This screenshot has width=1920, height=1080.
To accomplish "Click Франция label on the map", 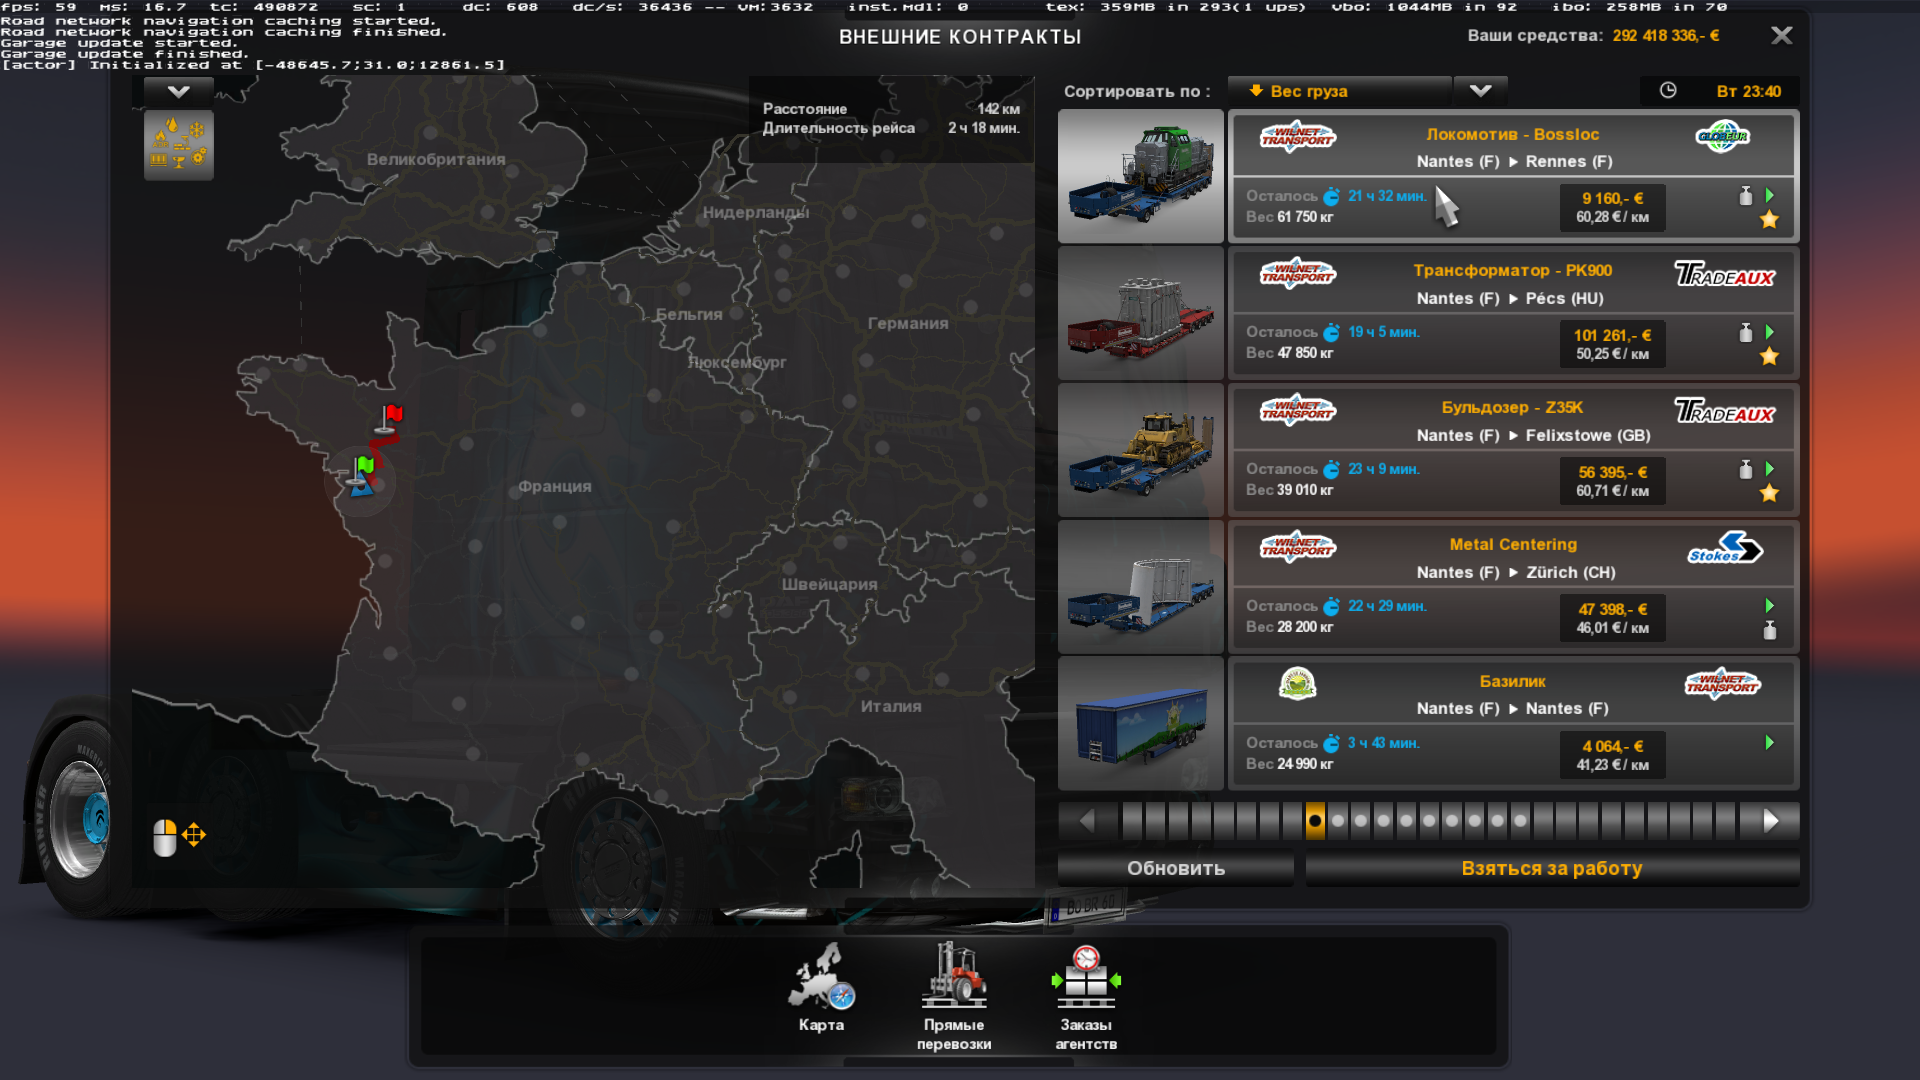I will (x=554, y=486).
